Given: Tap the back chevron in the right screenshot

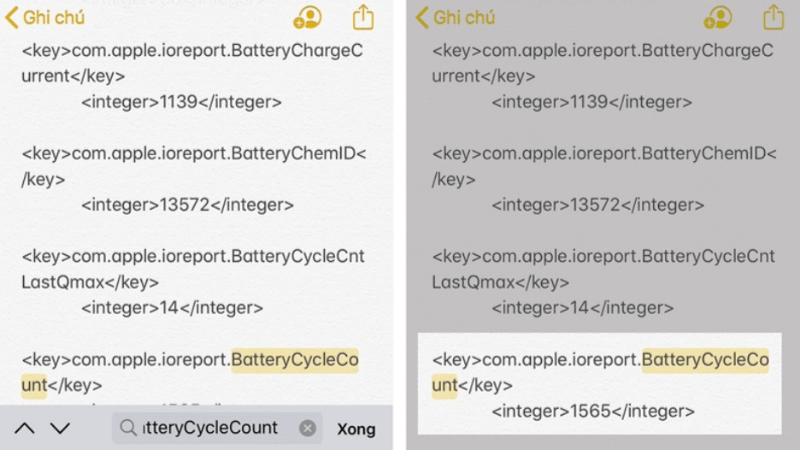Looking at the screenshot, I should pyautogui.click(x=422, y=18).
